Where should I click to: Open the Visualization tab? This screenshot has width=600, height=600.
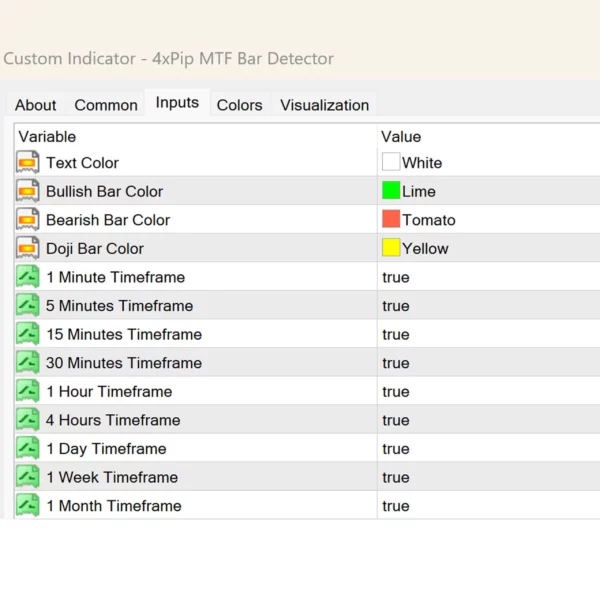click(x=324, y=105)
